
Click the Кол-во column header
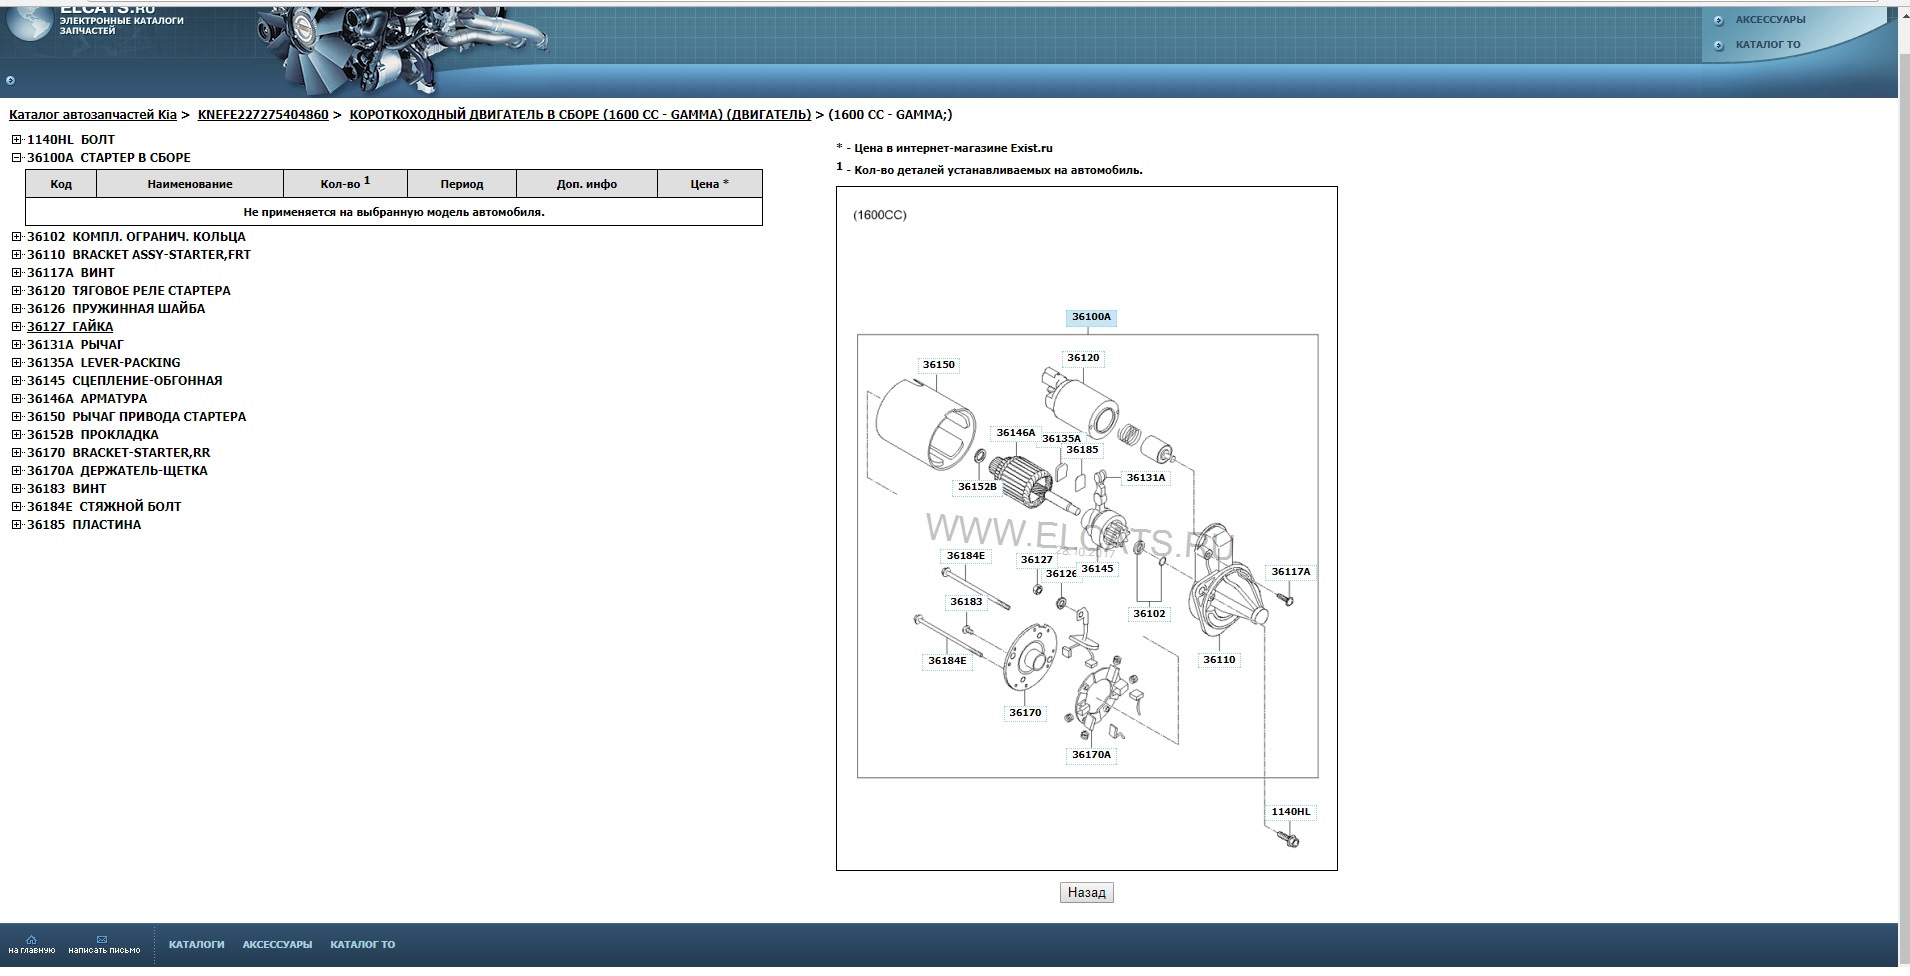pos(345,184)
